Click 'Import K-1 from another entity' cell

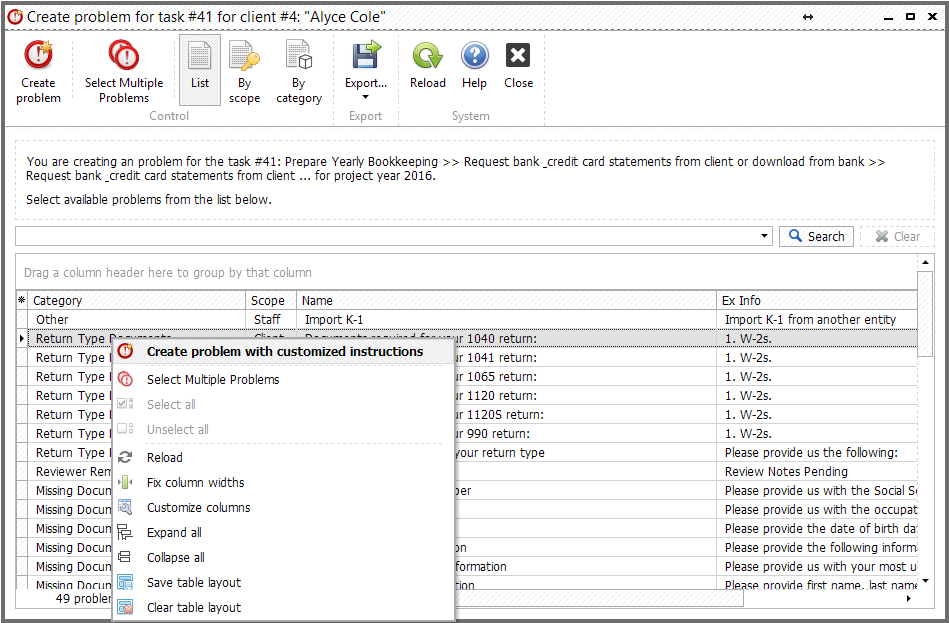pos(817,320)
